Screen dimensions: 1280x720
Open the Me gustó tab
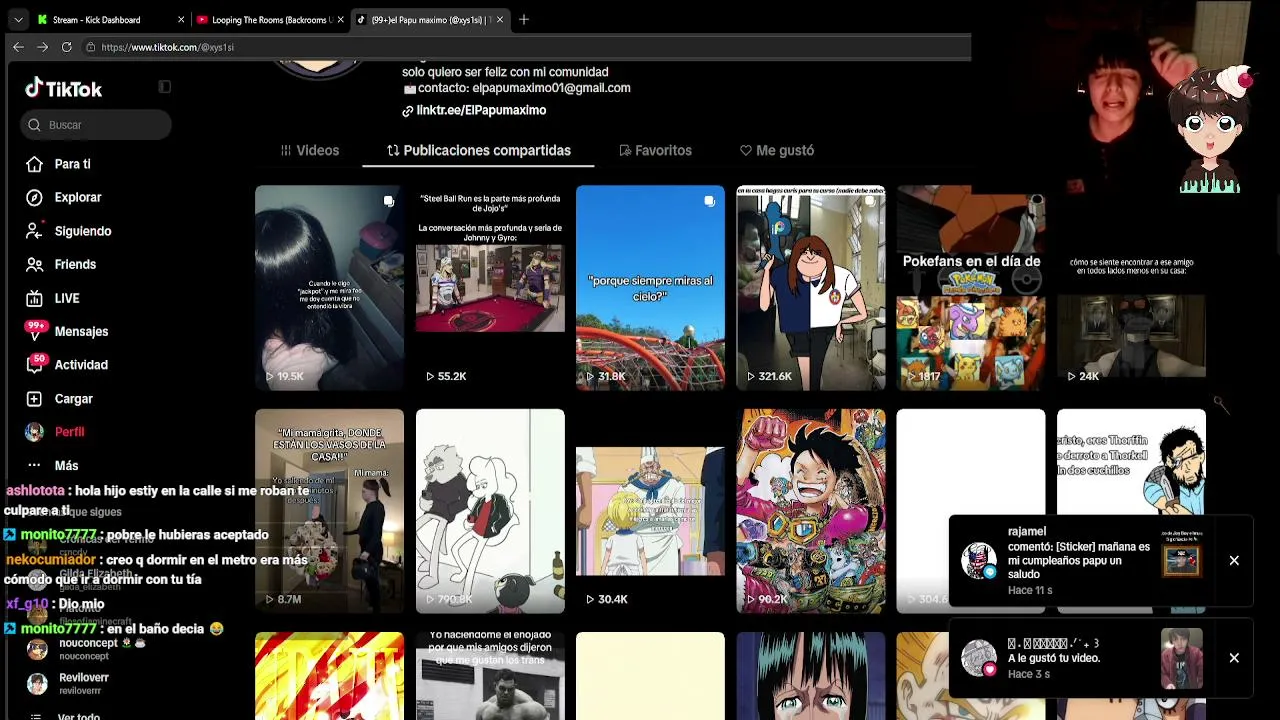coord(777,150)
